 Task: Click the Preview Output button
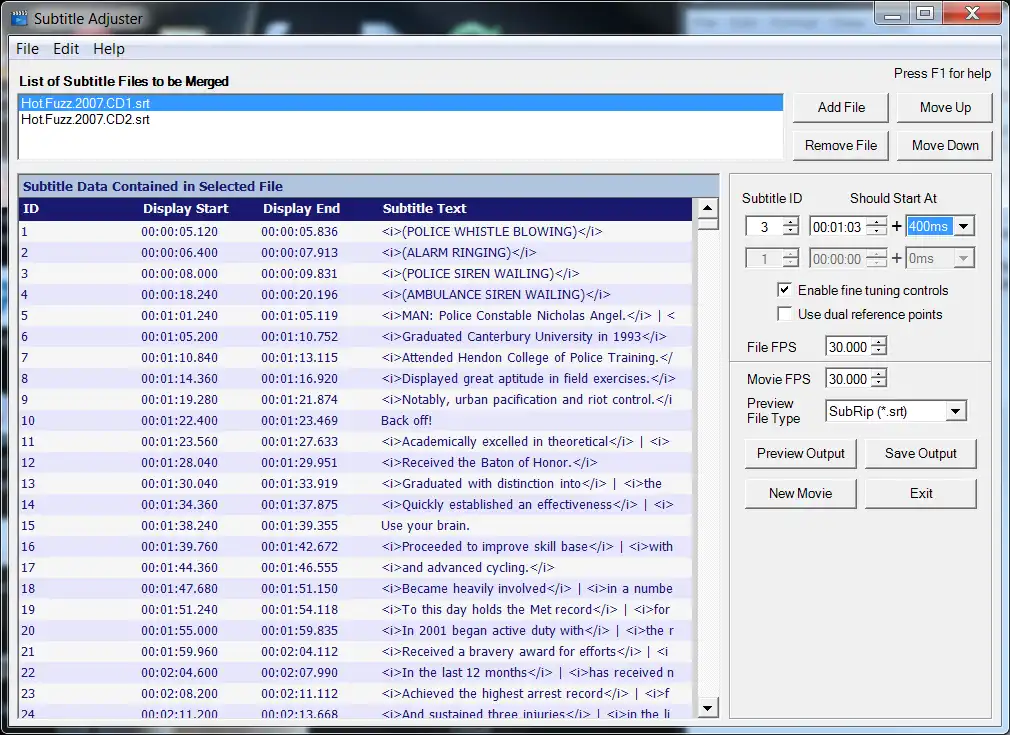[800, 453]
